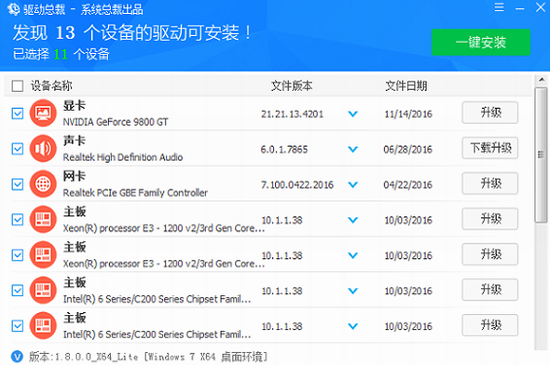The width and height of the screenshot is (550, 365).
Task: Toggle the select-all checkbox beside 设备名称
Action: pos(18,86)
